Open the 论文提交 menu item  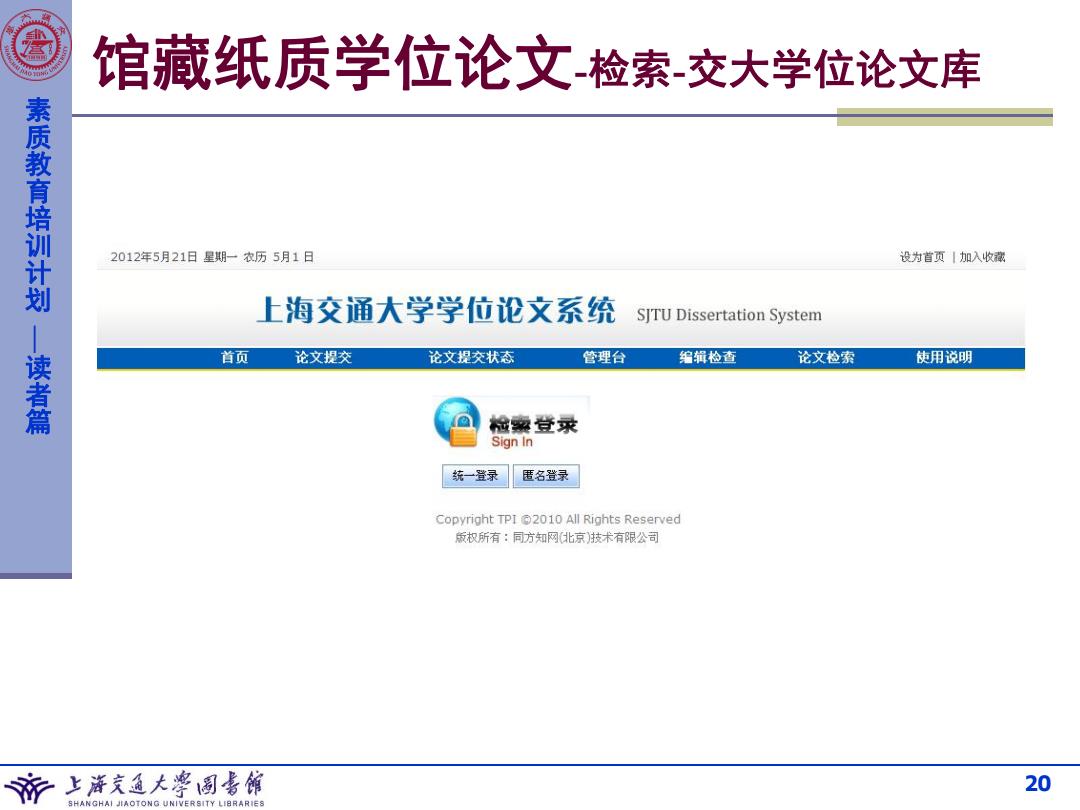(323, 357)
